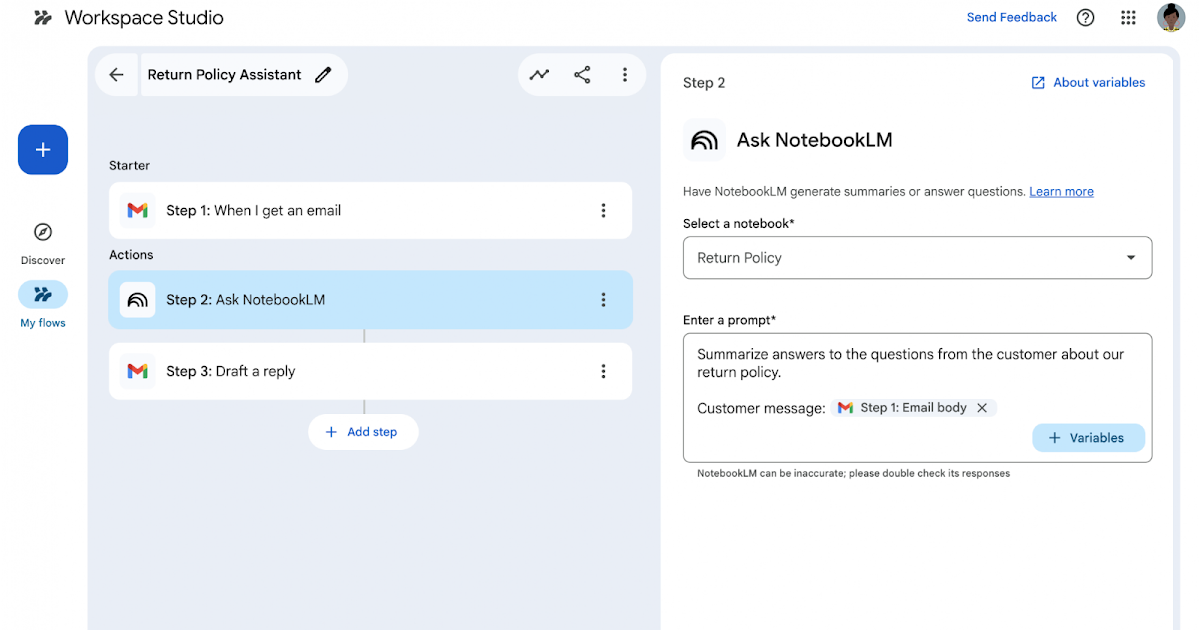Click the 'NotebookLM can be inaccurate' notice
The height and width of the screenshot is (630, 1200).
click(853, 473)
